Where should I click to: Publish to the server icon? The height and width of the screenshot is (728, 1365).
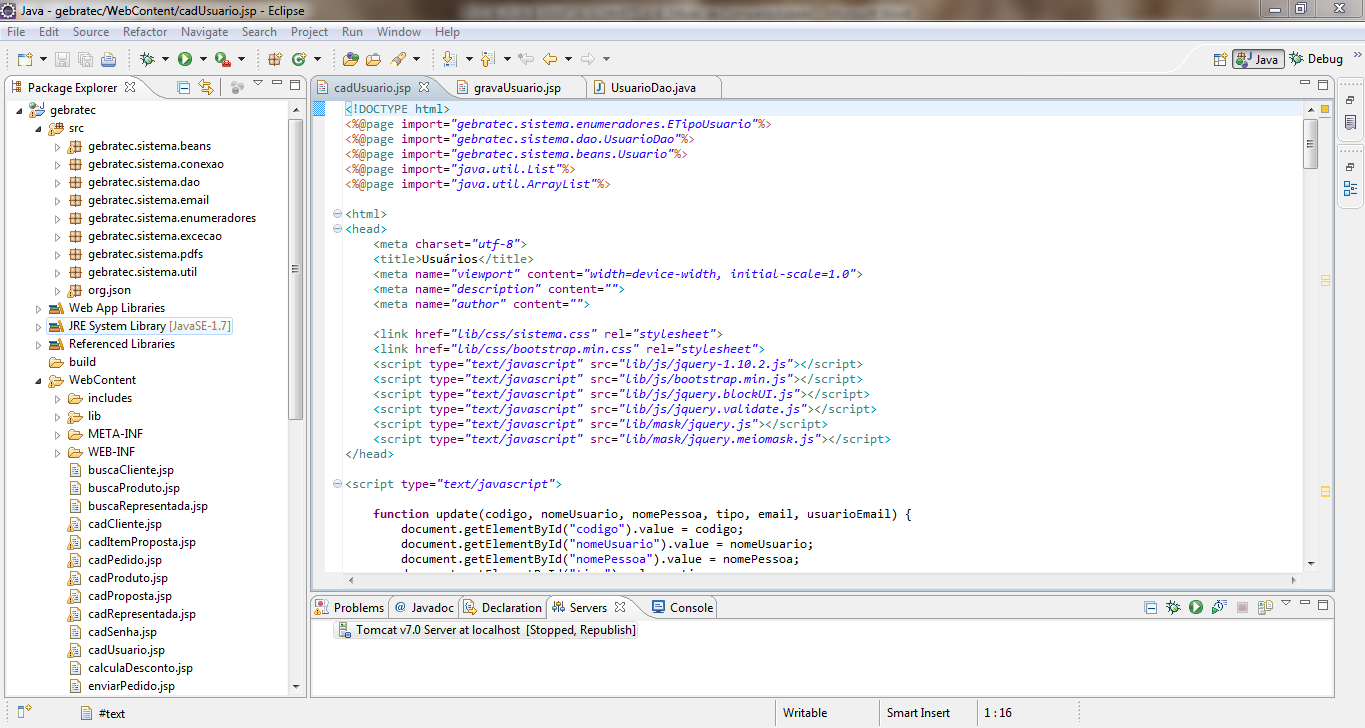click(1265, 607)
